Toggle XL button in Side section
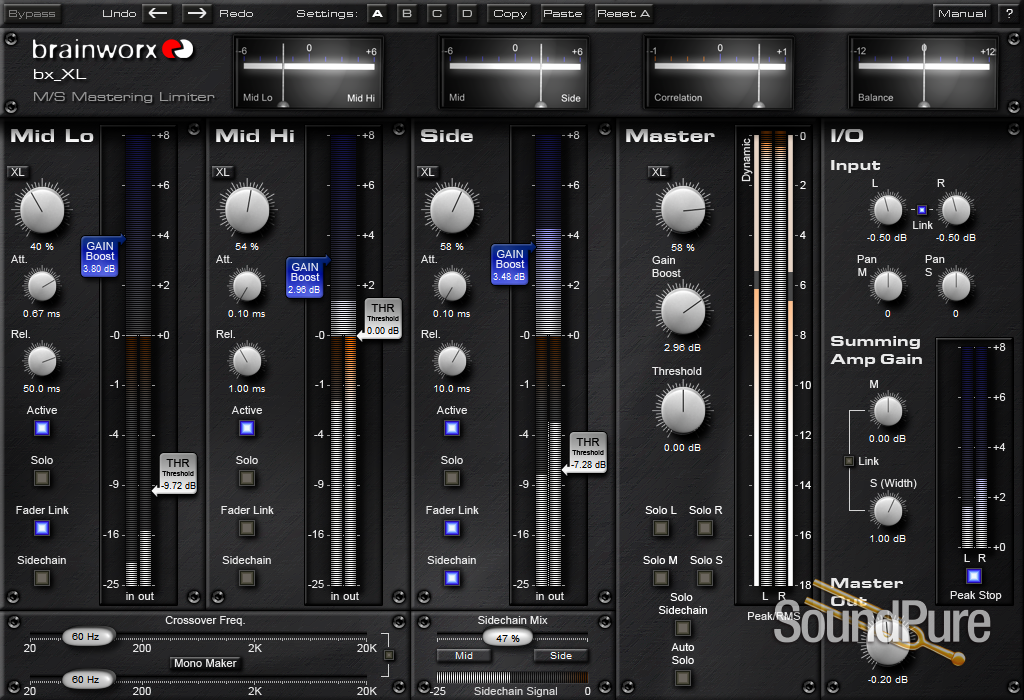The width and height of the screenshot is (1024, 700). [x=428, y=172]
